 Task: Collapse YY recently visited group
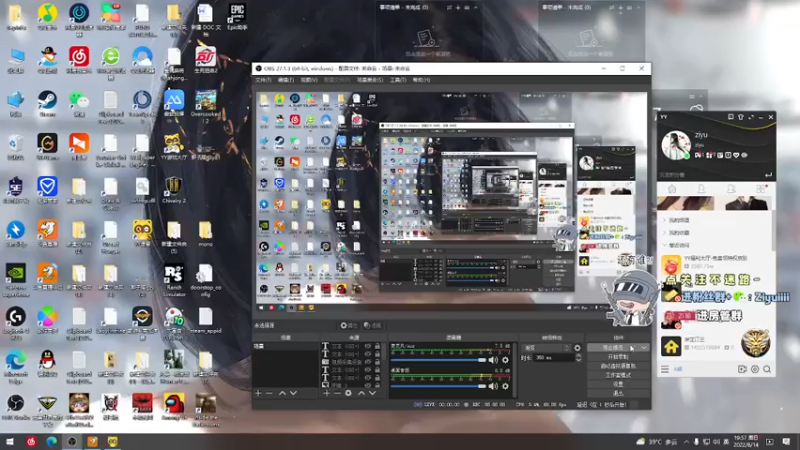[665, 245]
